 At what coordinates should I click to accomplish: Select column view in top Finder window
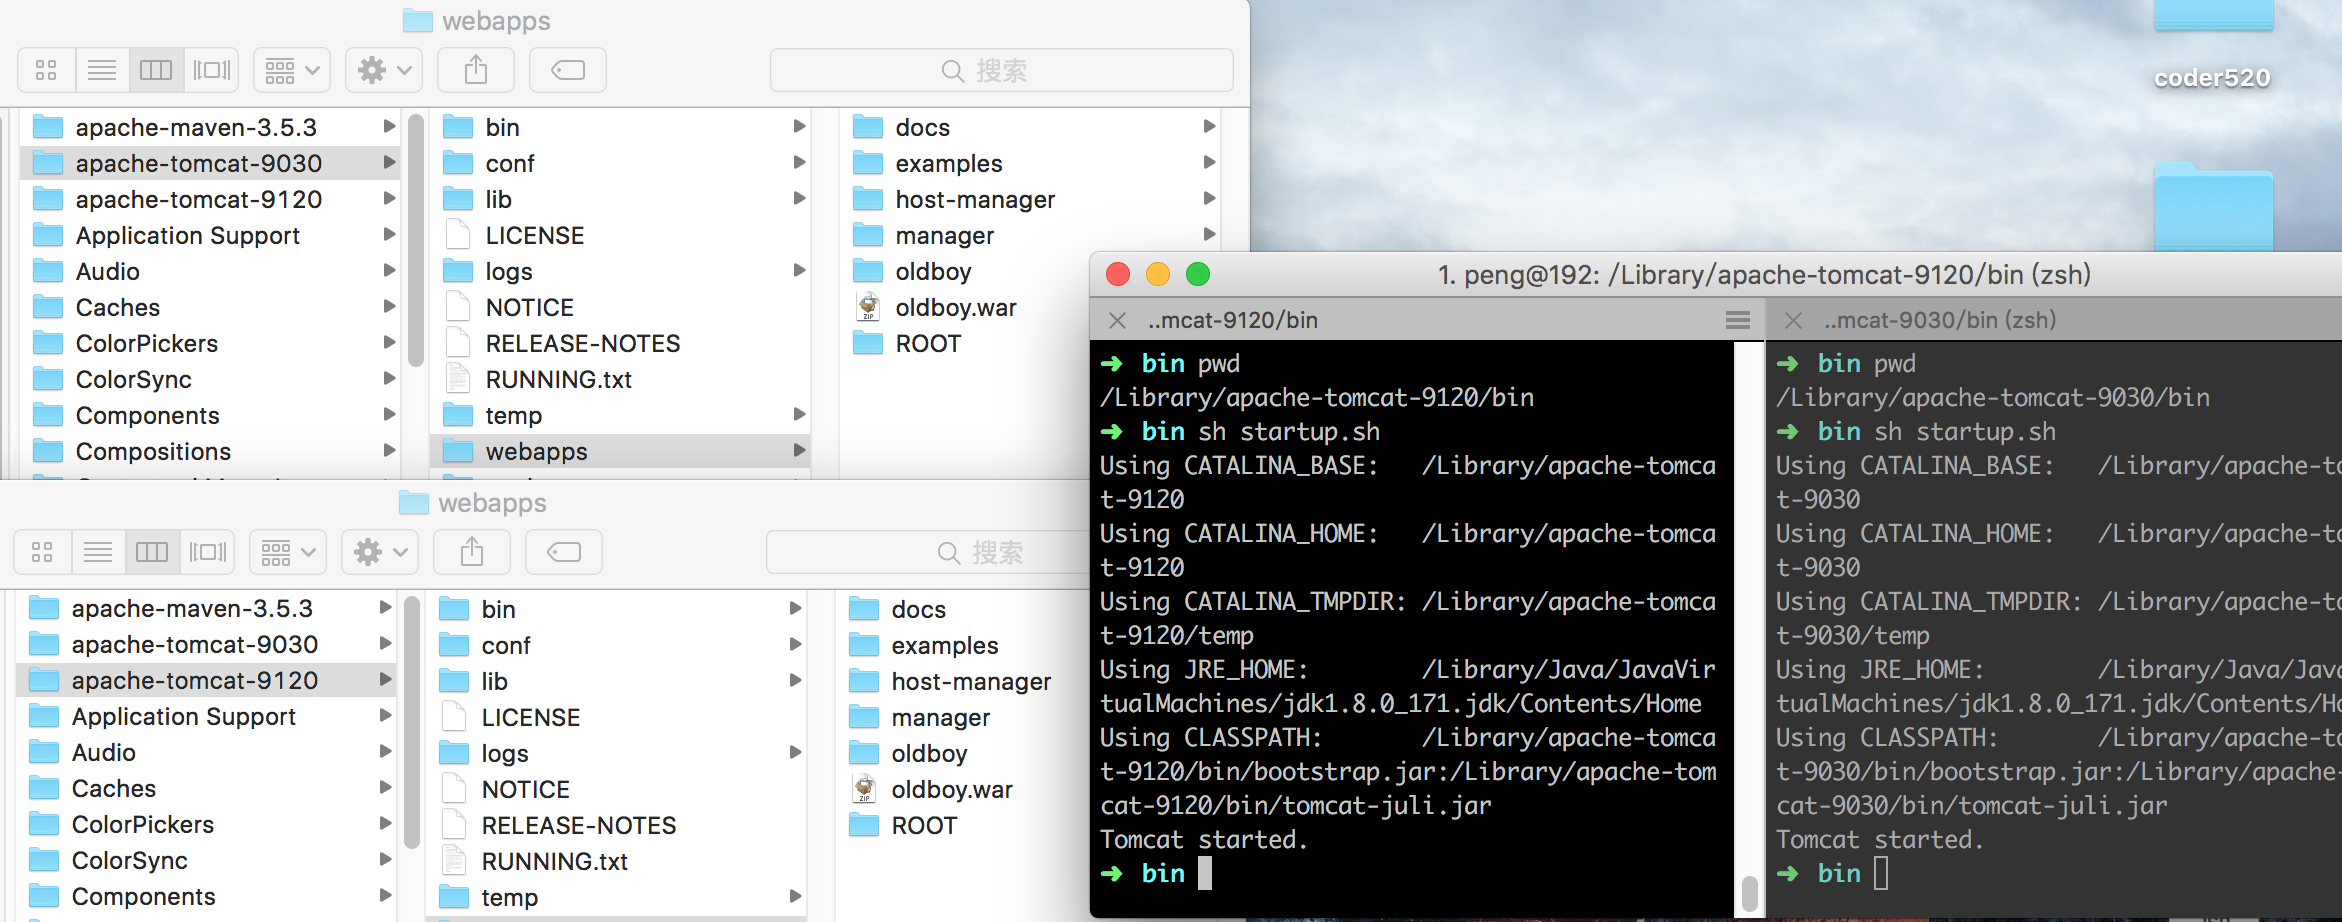156,70
